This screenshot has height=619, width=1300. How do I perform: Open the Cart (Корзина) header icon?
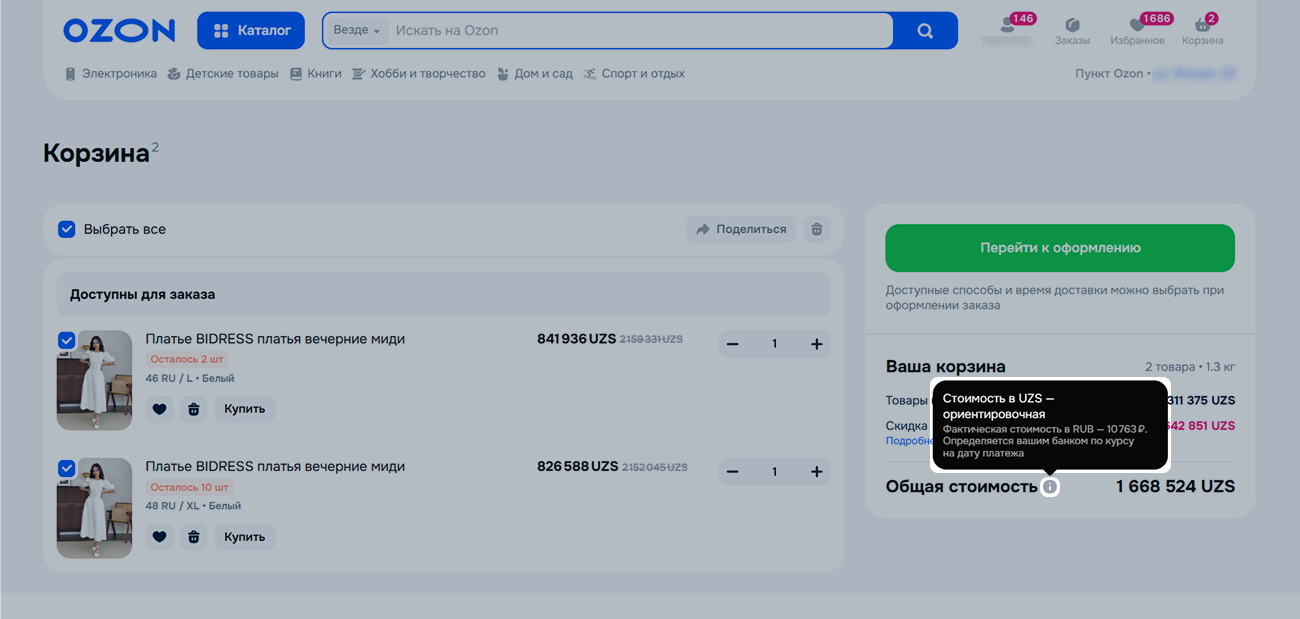click(x=1202, y=30)
